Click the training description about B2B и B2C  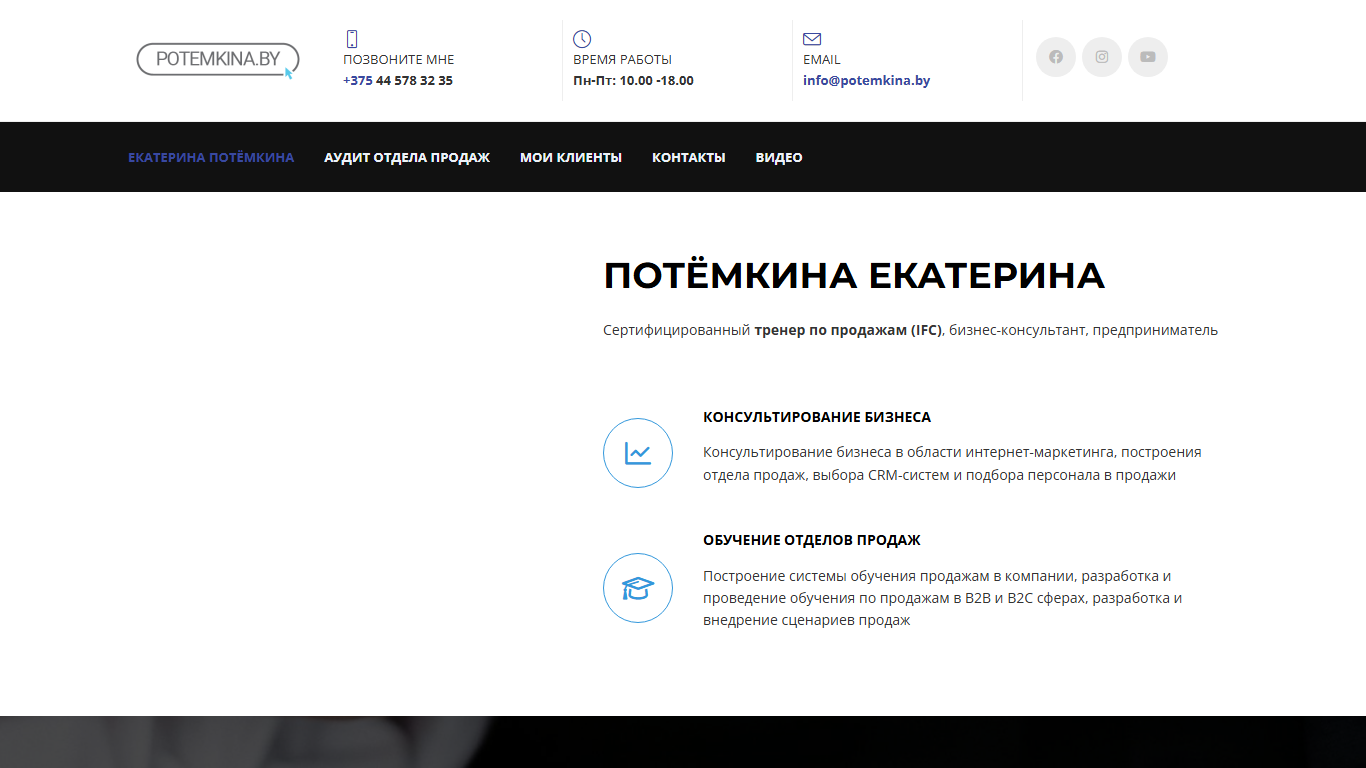tap(943, 598)
